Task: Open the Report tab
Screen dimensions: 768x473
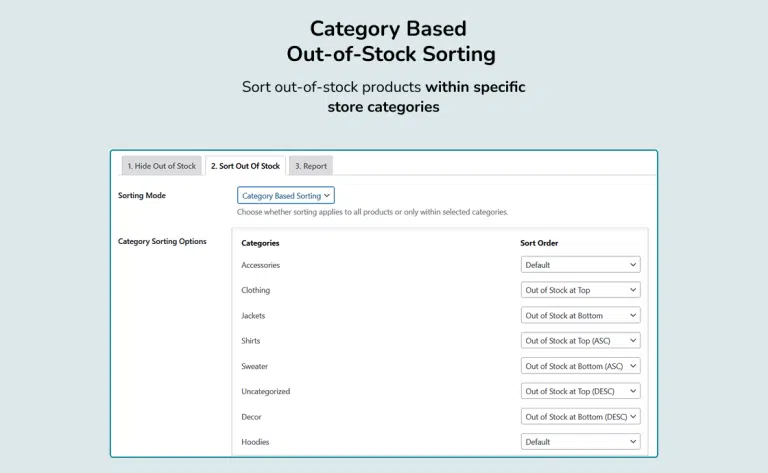Action: tap(310, 166)
